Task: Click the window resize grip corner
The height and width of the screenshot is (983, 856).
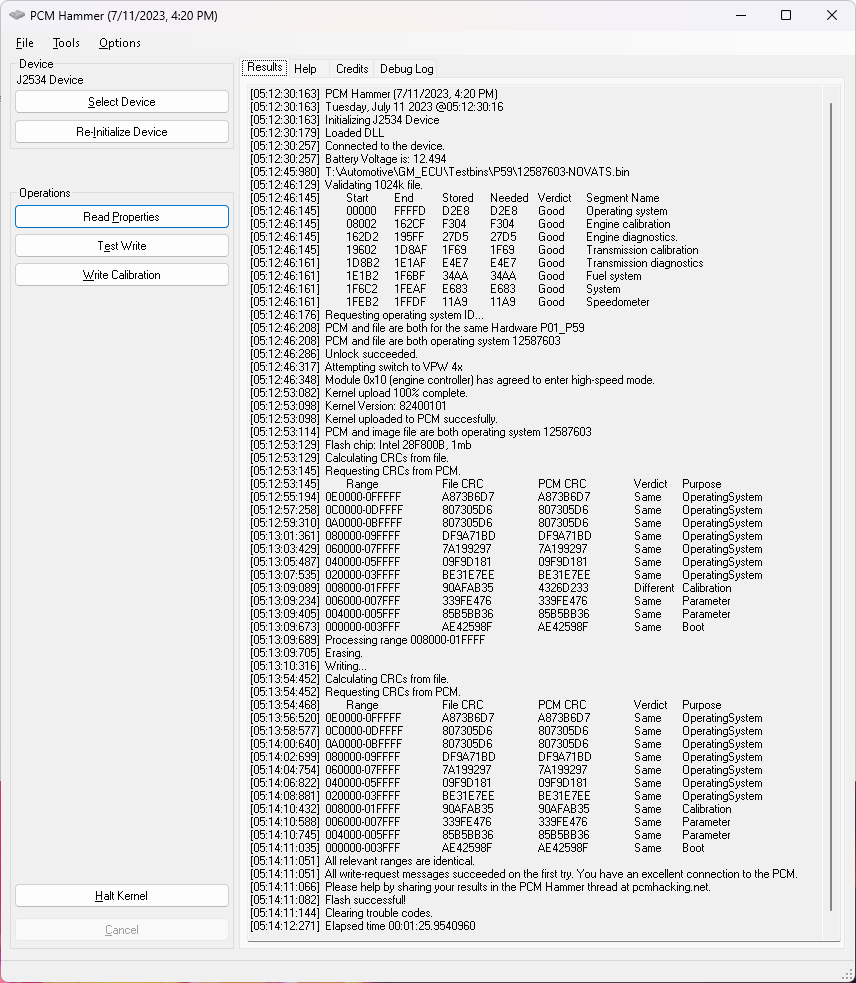Action: coord(847,975)
